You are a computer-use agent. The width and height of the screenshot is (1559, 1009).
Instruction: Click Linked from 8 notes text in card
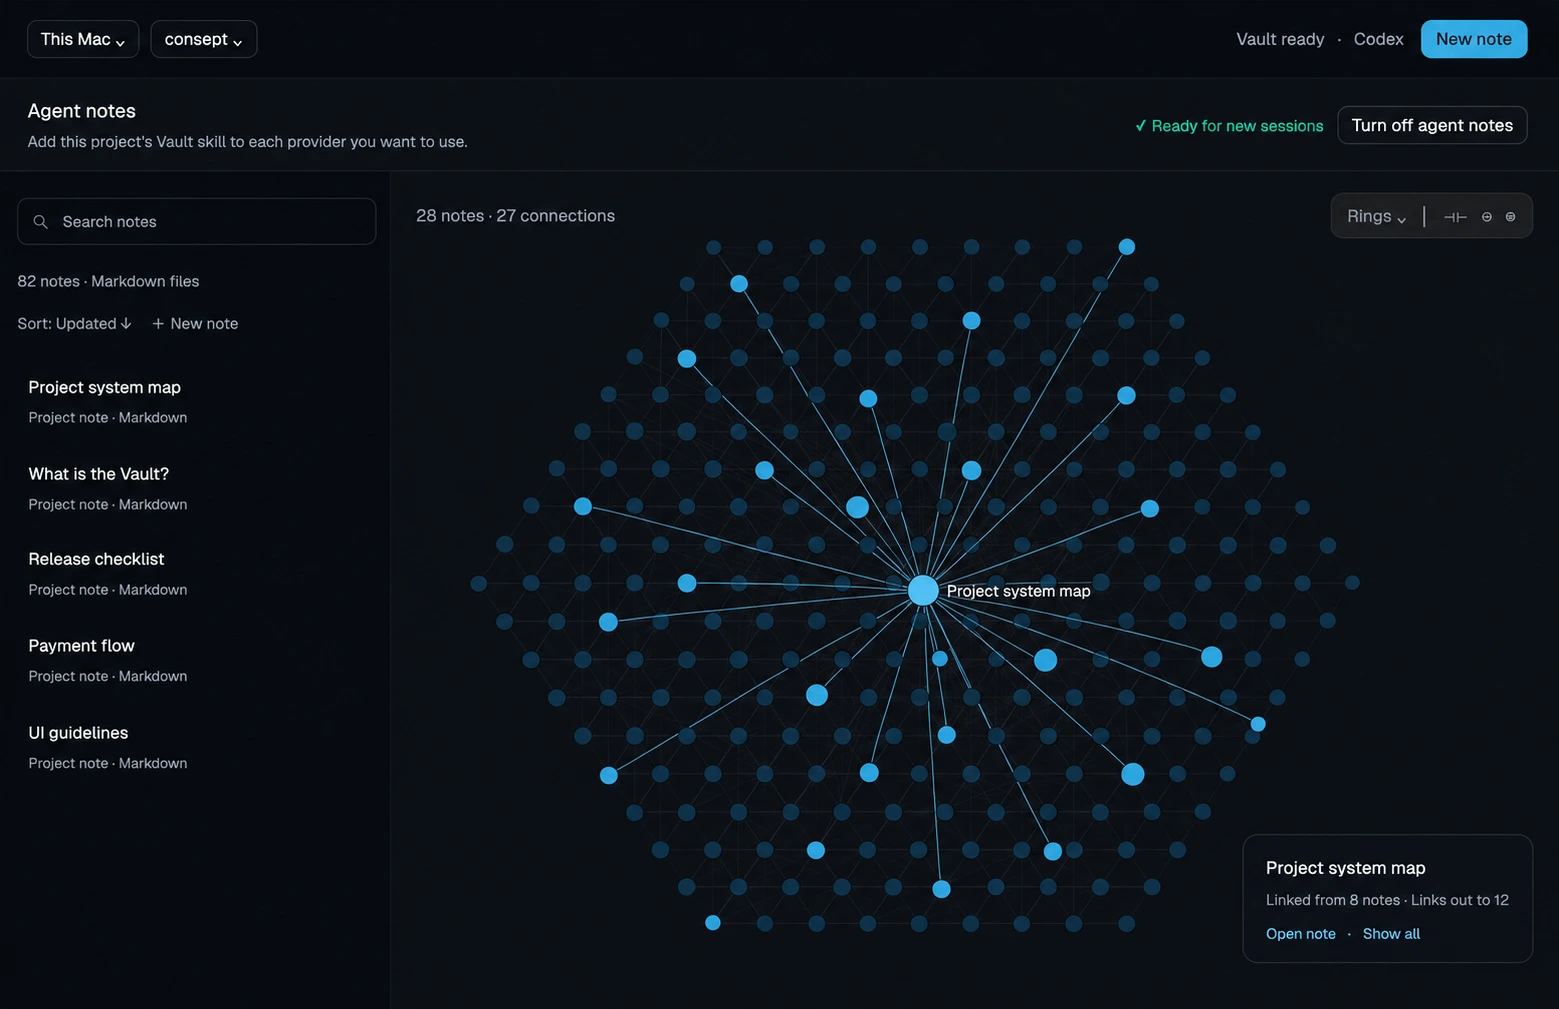pyautogui.click(x=1333, y=900)
